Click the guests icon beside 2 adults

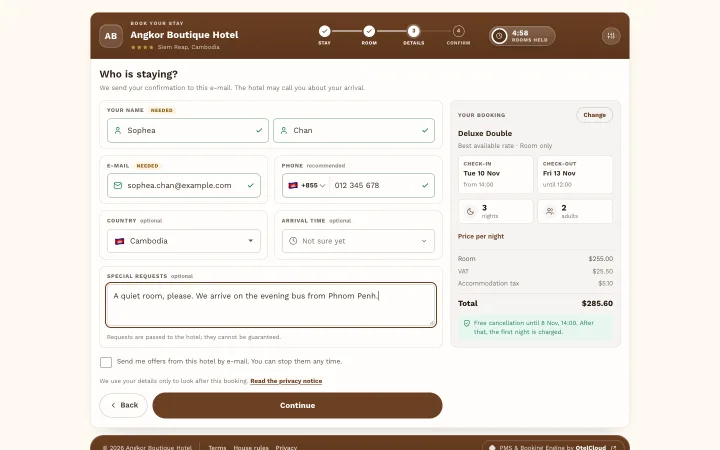[550, 212]
